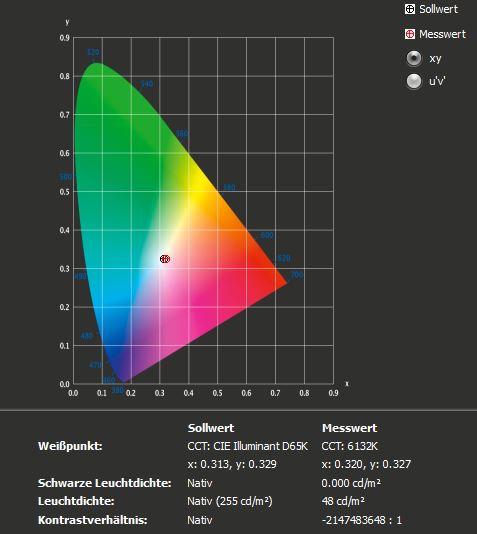Screen dimensions: 477x534
Task: Click the Weißpunkt row label
Action: pos(70,446)
